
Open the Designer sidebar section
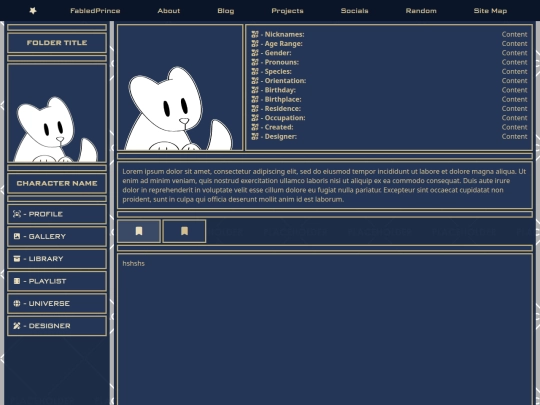click(x=57, y=326)
